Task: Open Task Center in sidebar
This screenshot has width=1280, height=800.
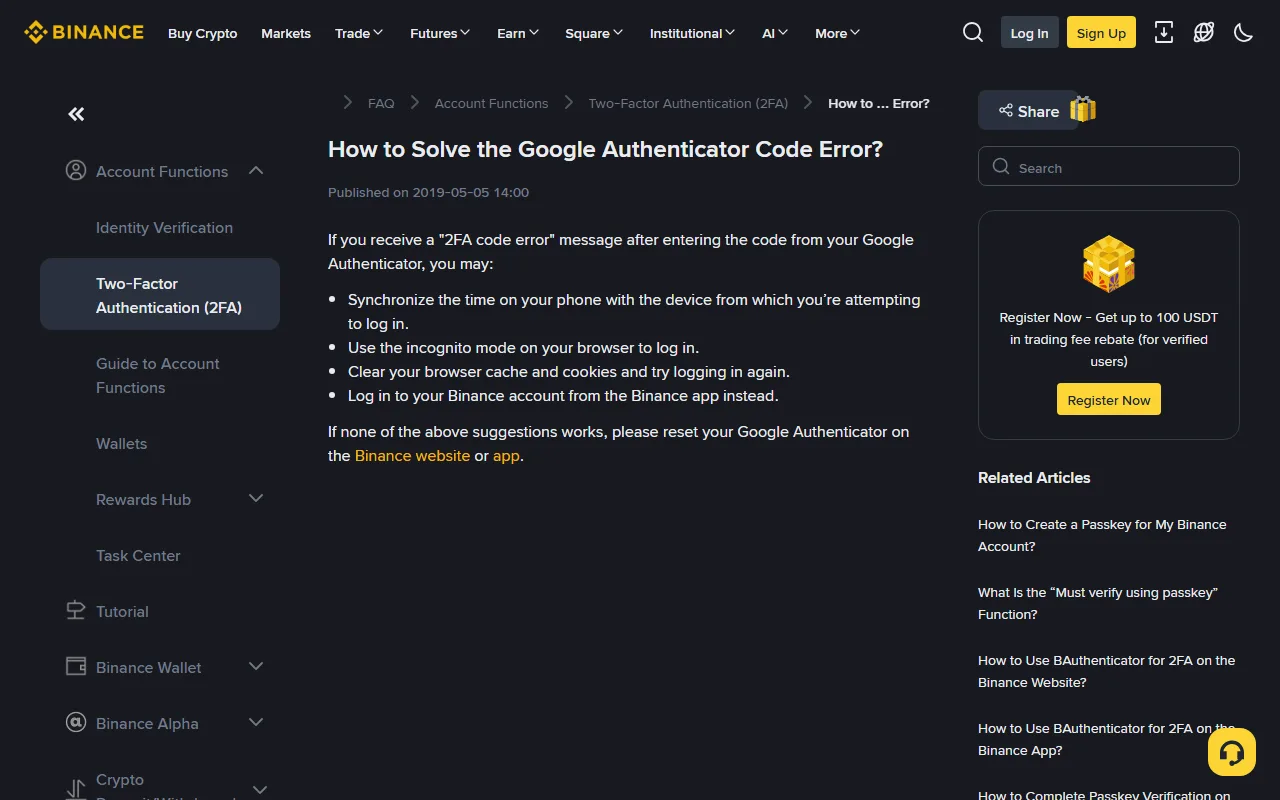Action: pyautogui.click(x=138, y=555)
